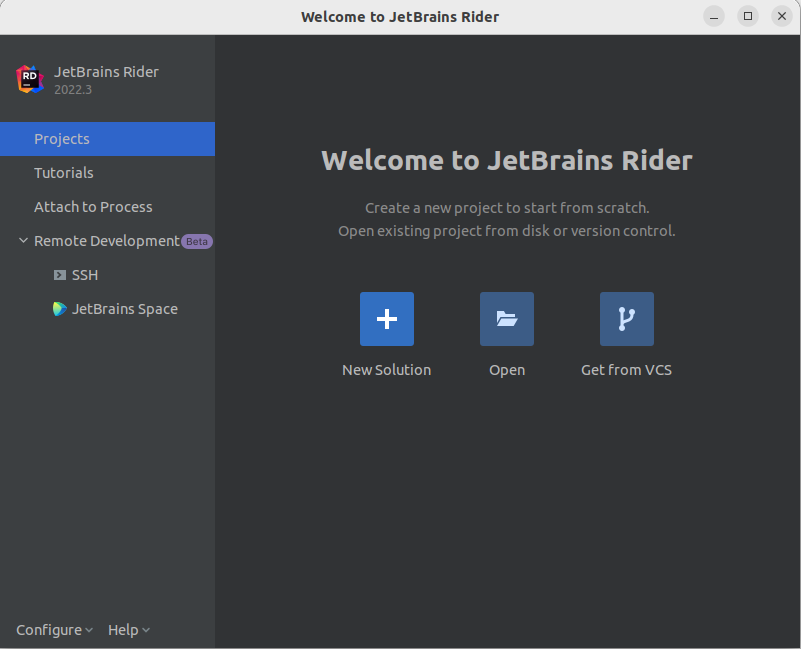The height and width of the screenshot is (649, 801).
Task: Select the SSH label under Remote Development
Action: coord(85,275)
